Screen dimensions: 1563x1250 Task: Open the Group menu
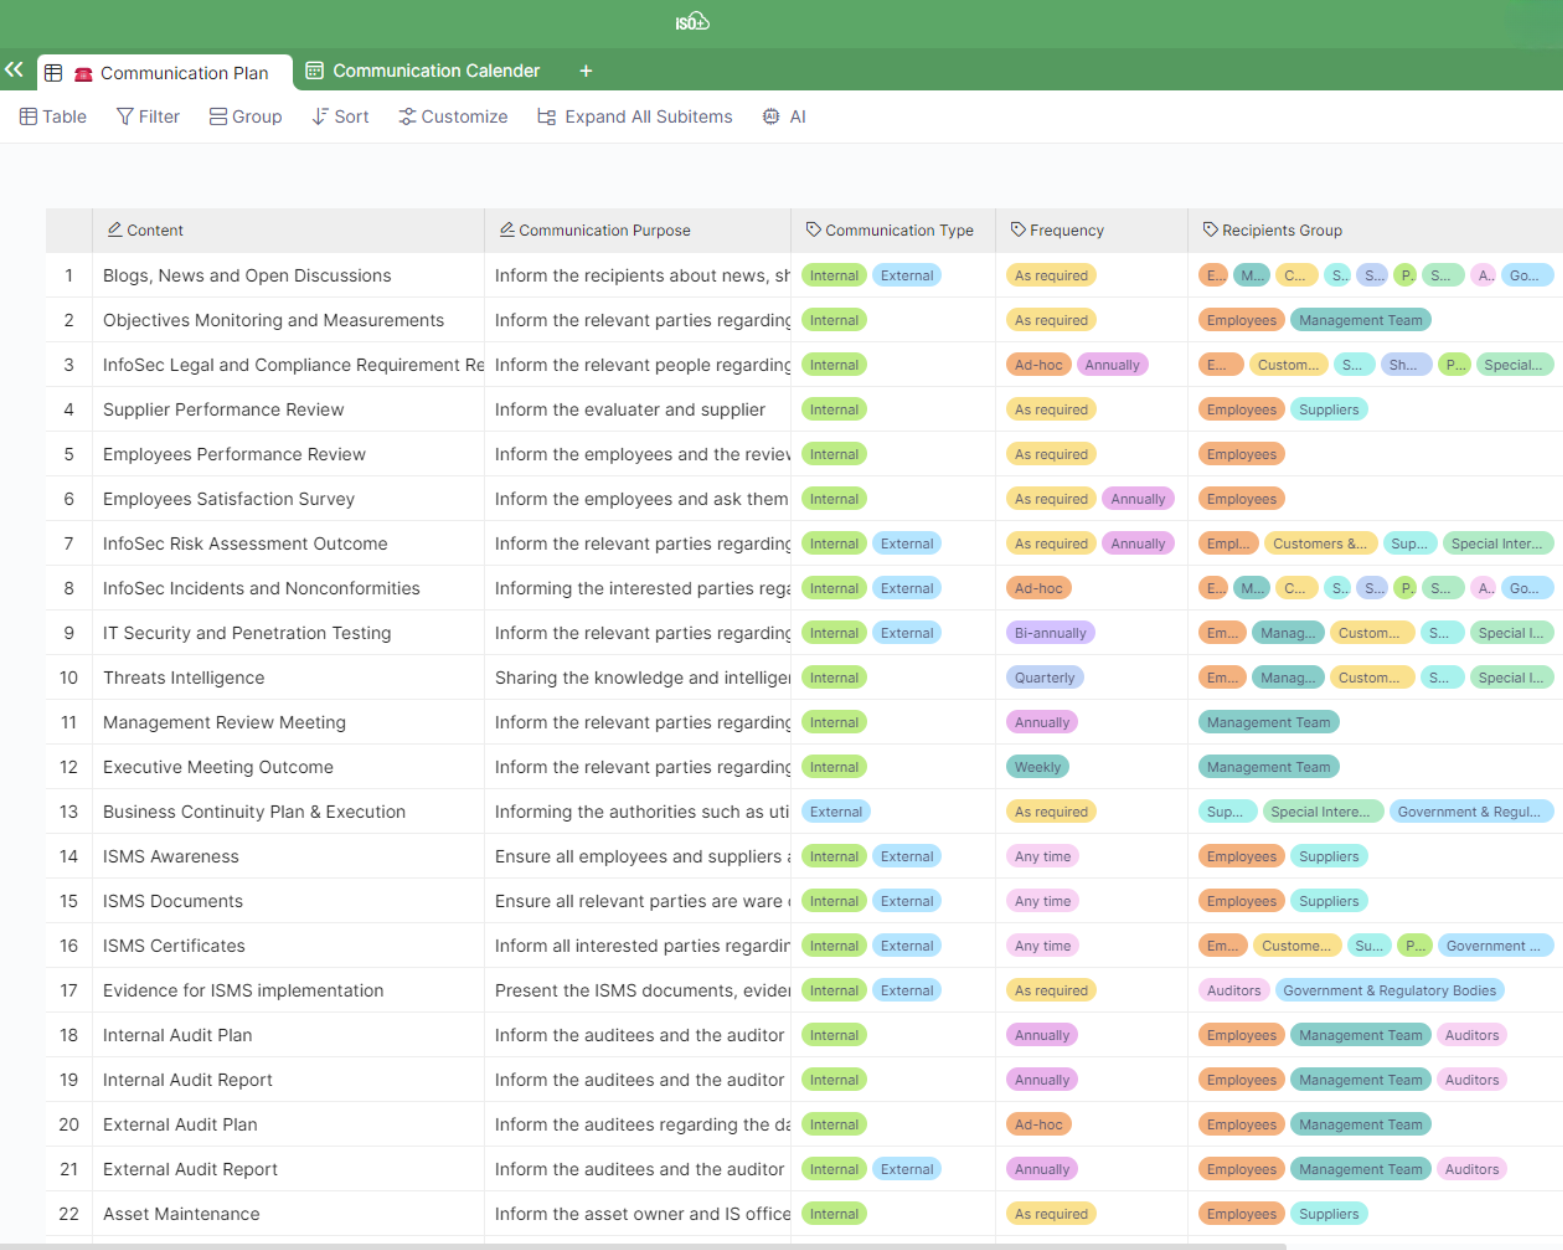(245, 117)
